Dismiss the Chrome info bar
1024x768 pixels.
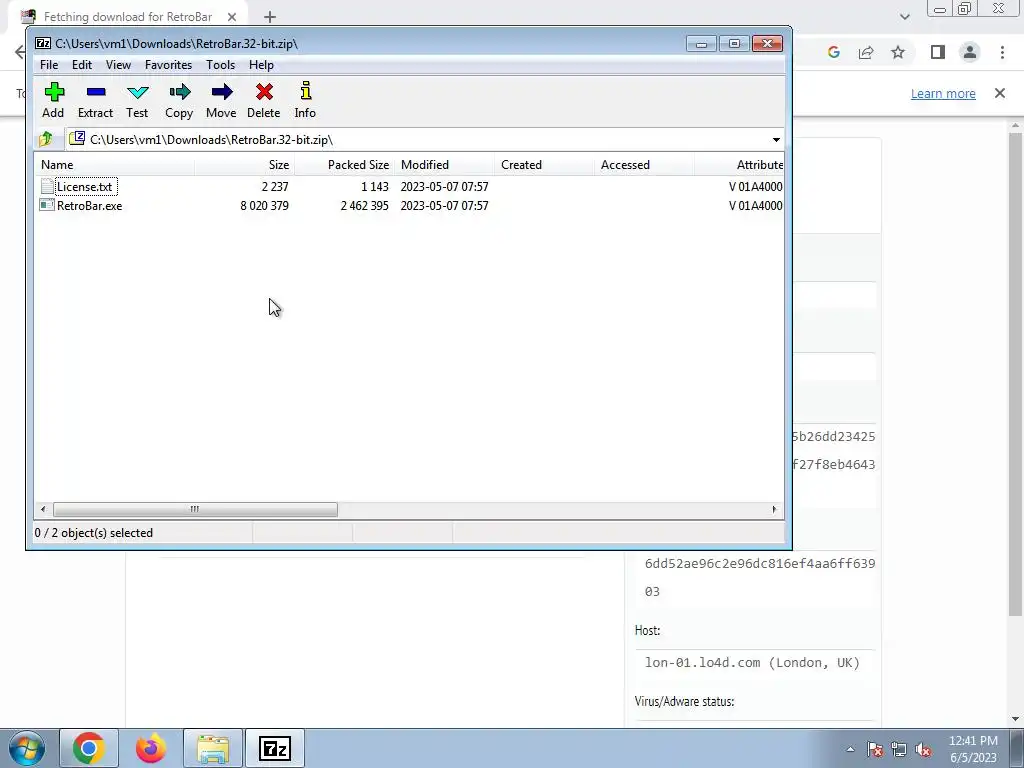tap(1000, 93)
